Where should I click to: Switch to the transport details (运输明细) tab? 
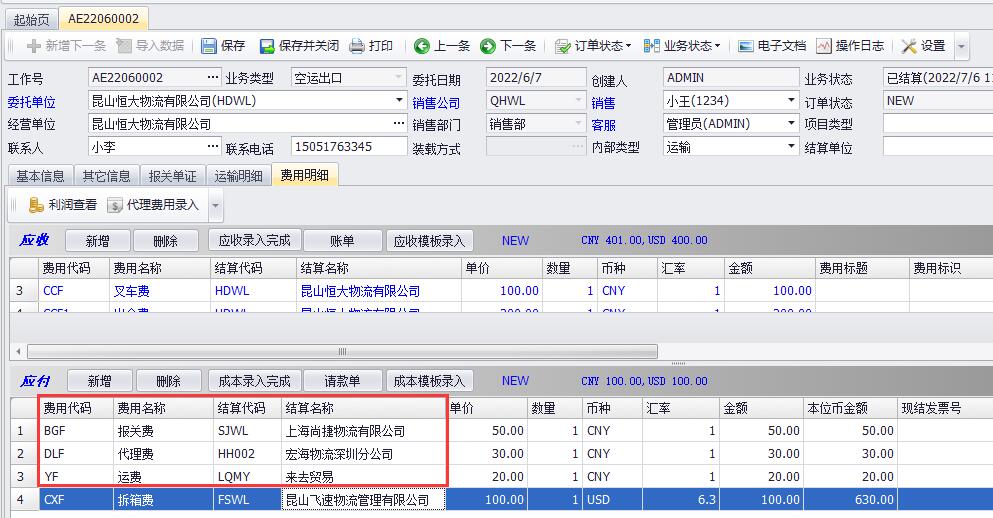pyautogui.click(x=238, y=176)
